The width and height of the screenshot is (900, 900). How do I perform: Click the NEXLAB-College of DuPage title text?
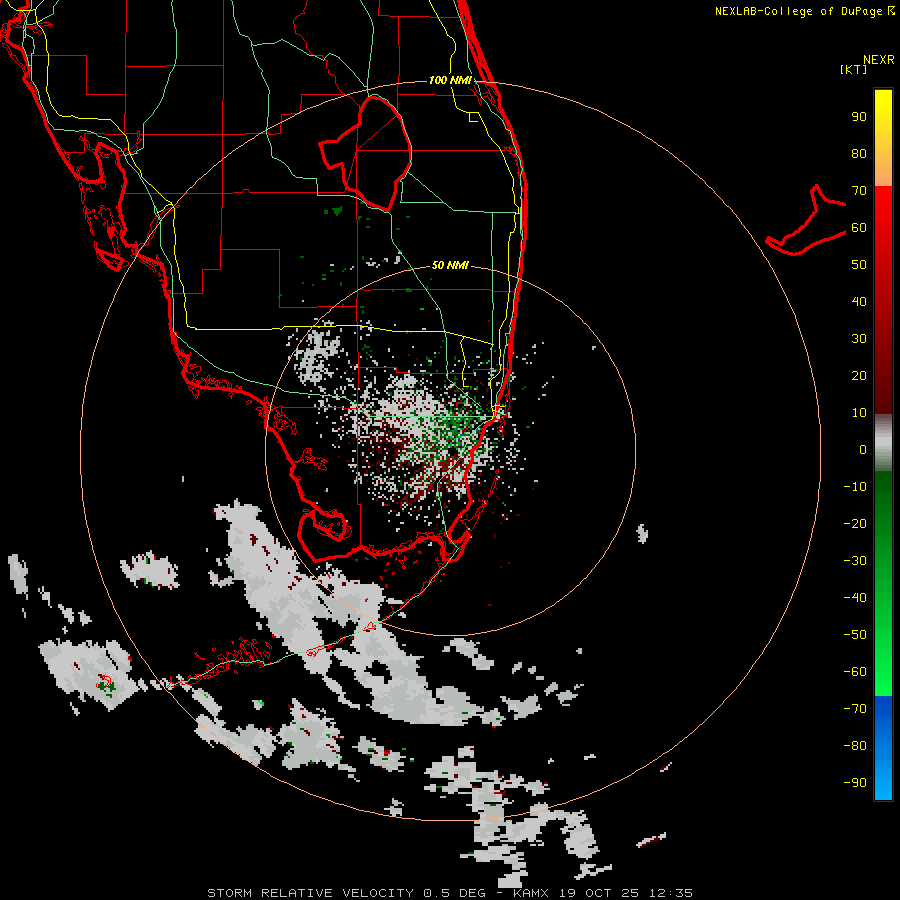click(804, 11)
